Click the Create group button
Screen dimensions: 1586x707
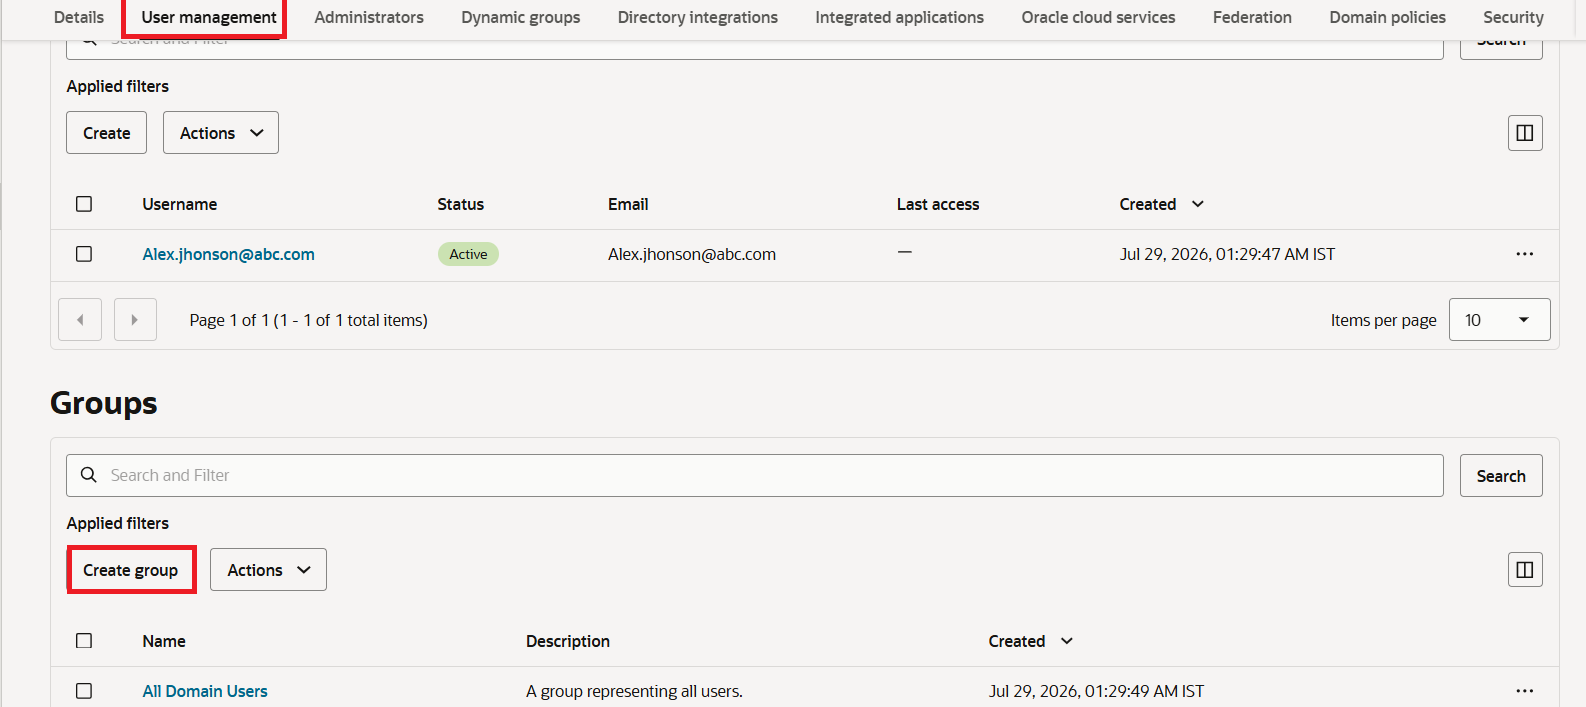(131, 570)
